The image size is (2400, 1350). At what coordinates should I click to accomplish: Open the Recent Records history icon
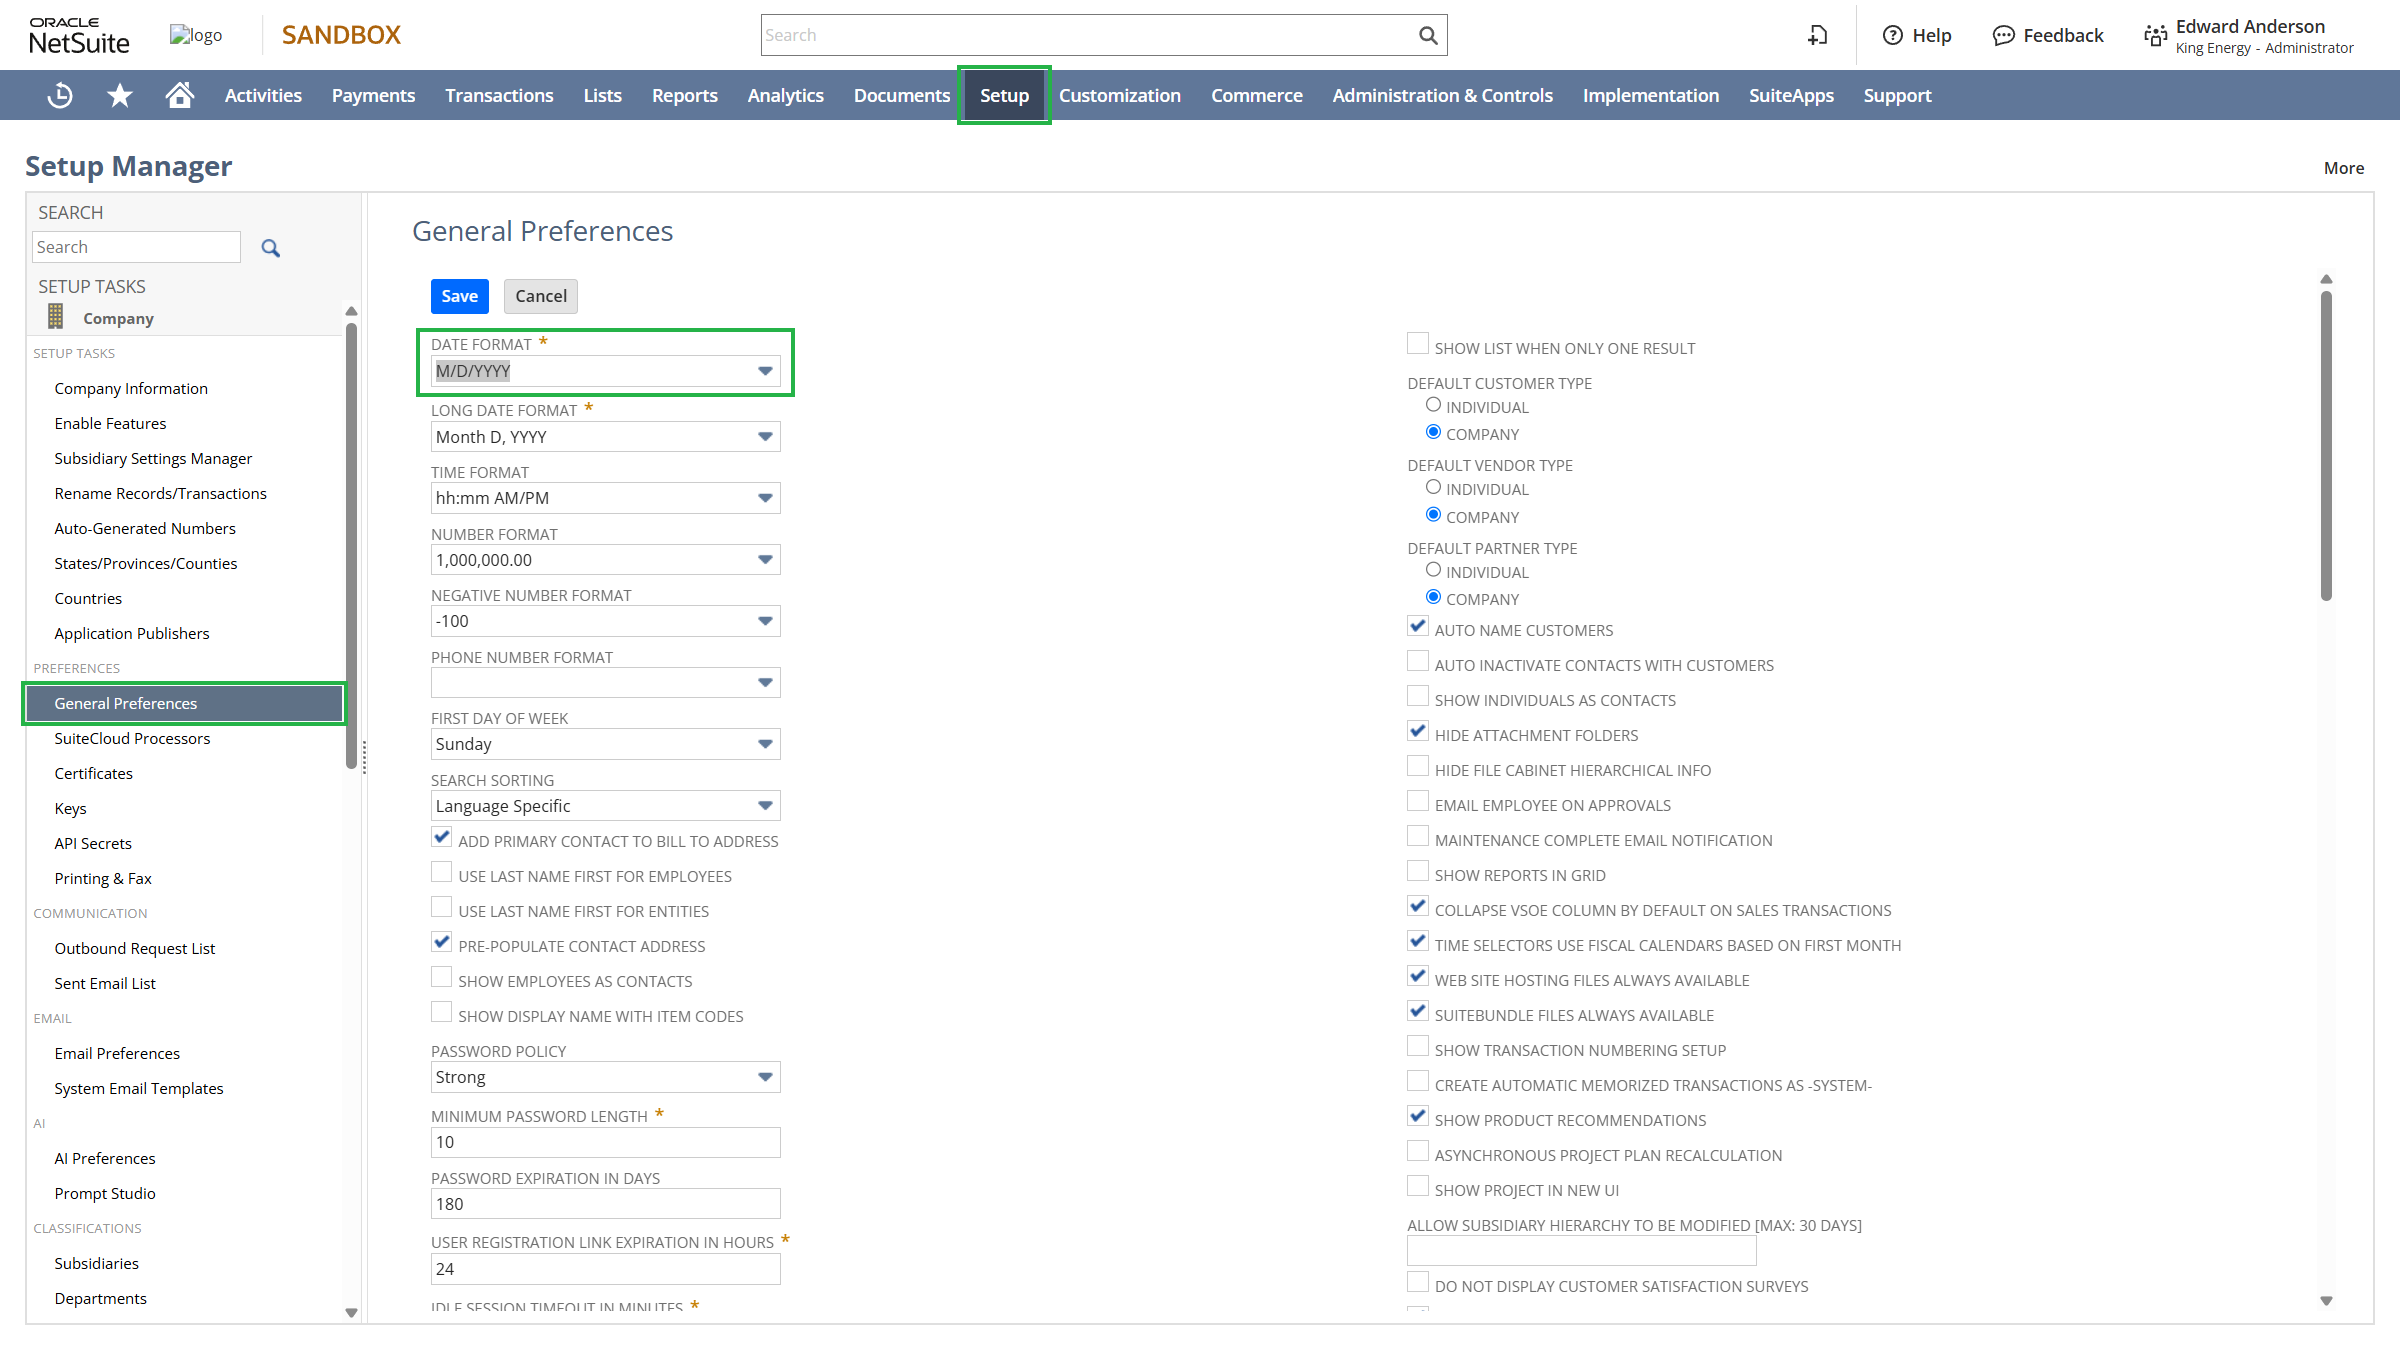[x=60, y=95]
